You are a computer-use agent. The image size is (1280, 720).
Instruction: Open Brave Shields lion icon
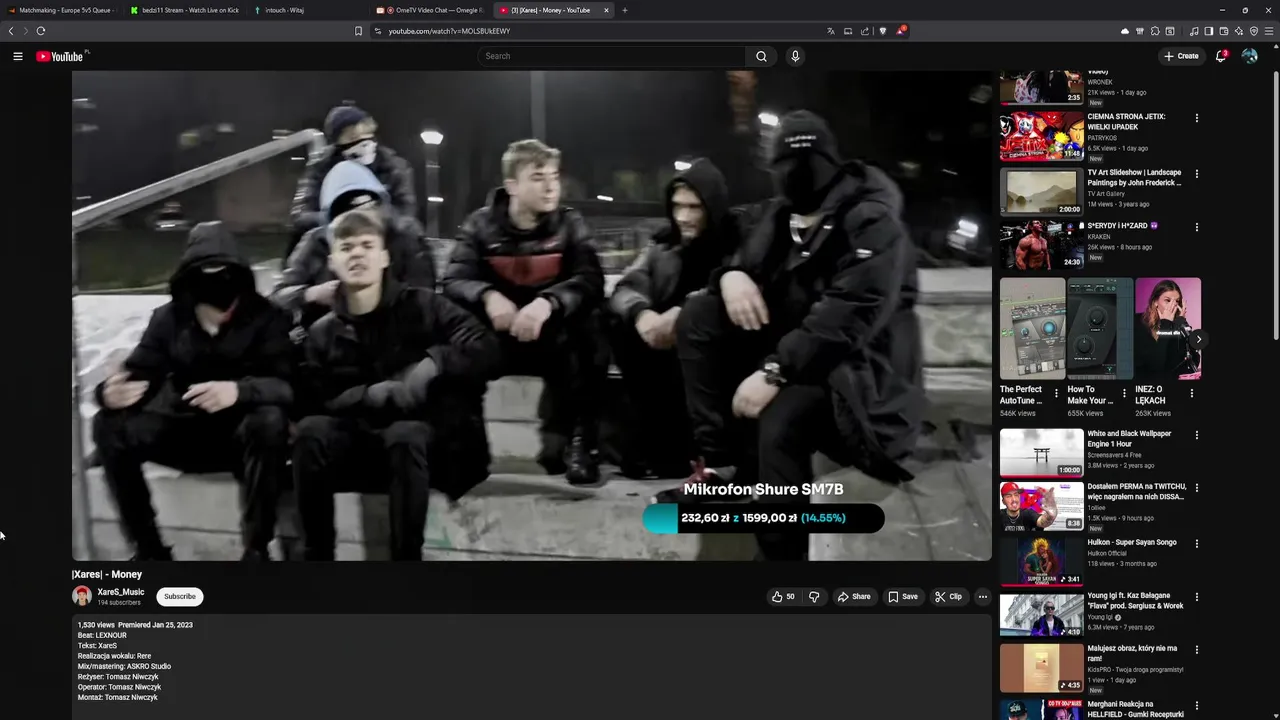(882, 31)
